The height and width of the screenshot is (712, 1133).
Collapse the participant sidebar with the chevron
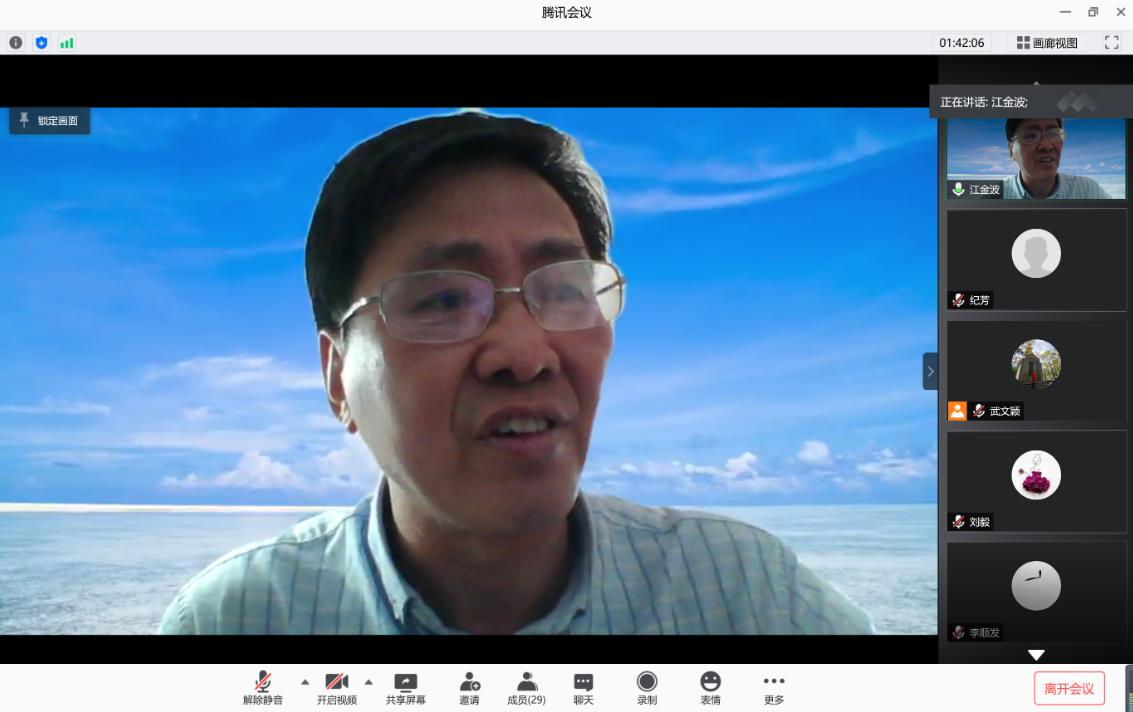point(930,371)
